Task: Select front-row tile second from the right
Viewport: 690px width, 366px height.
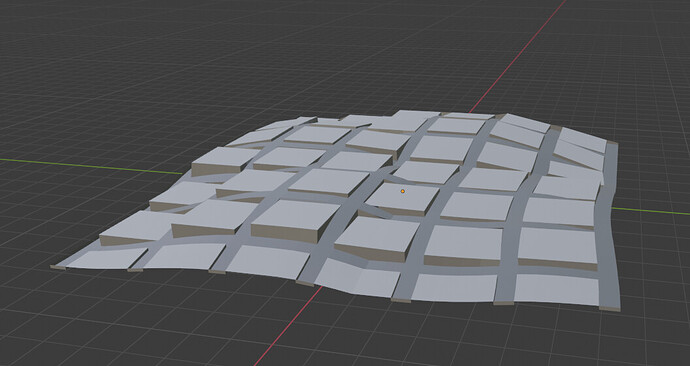Action: (454, 287)
